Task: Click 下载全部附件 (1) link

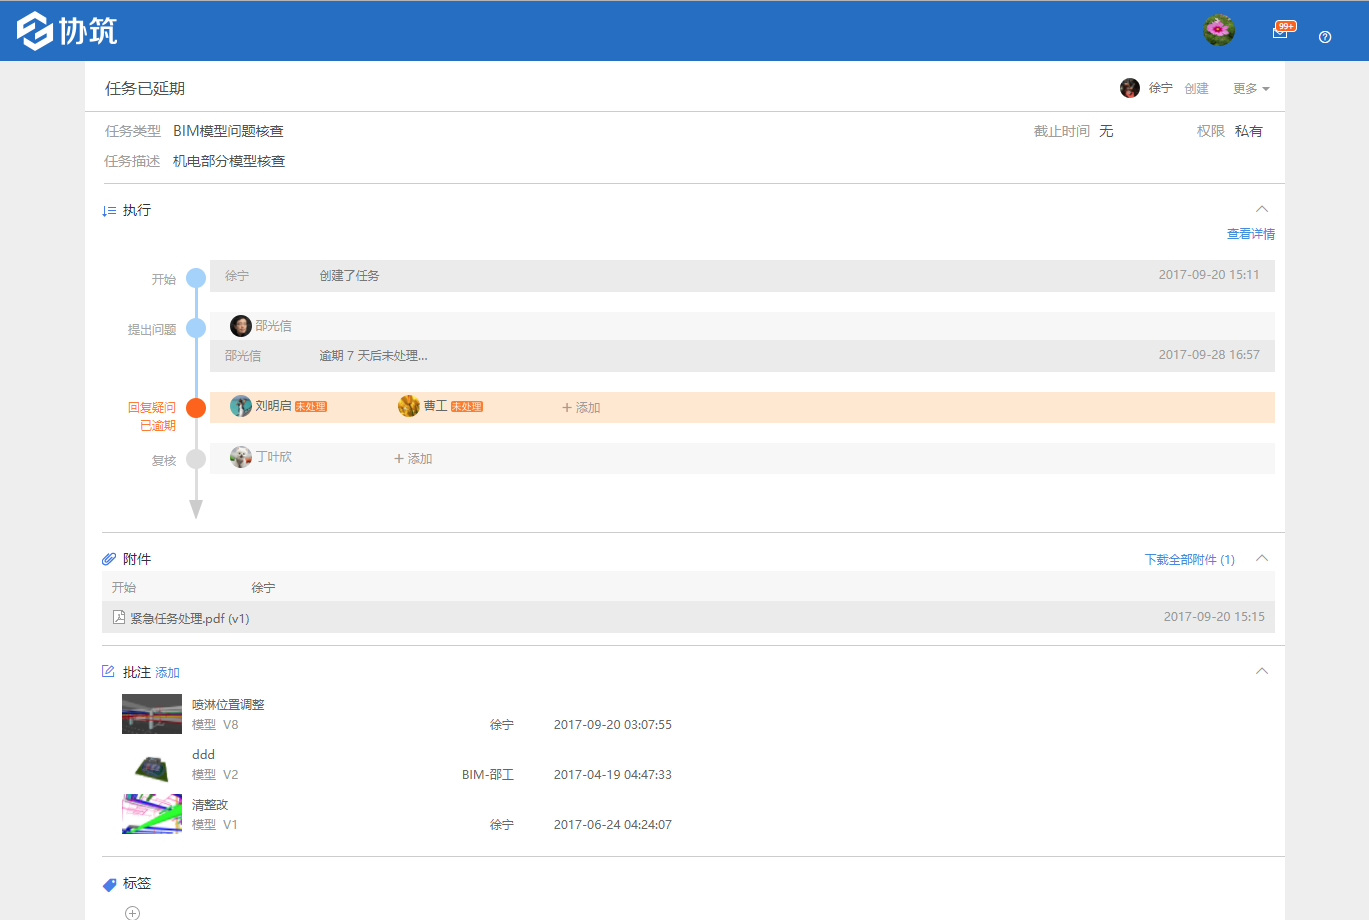Action: [x=1189, y=560]
